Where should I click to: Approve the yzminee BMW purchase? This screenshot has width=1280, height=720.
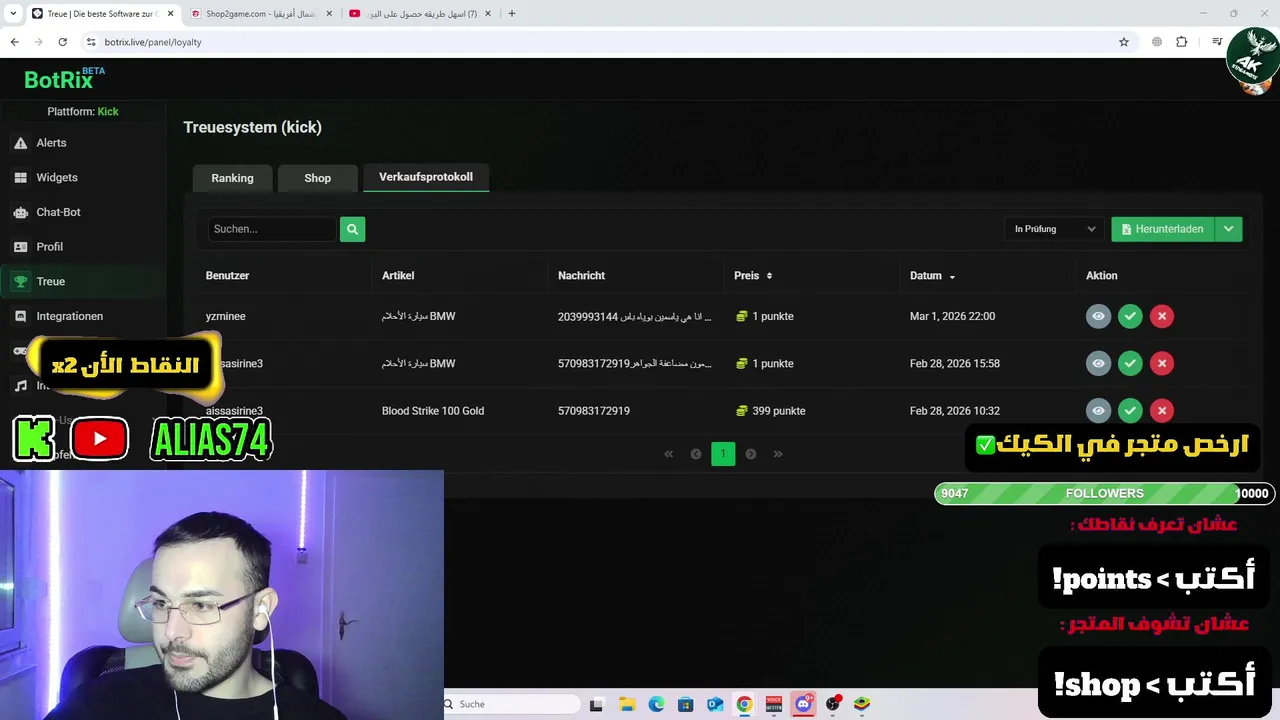pyautogui.click(x=1130, y=316)
